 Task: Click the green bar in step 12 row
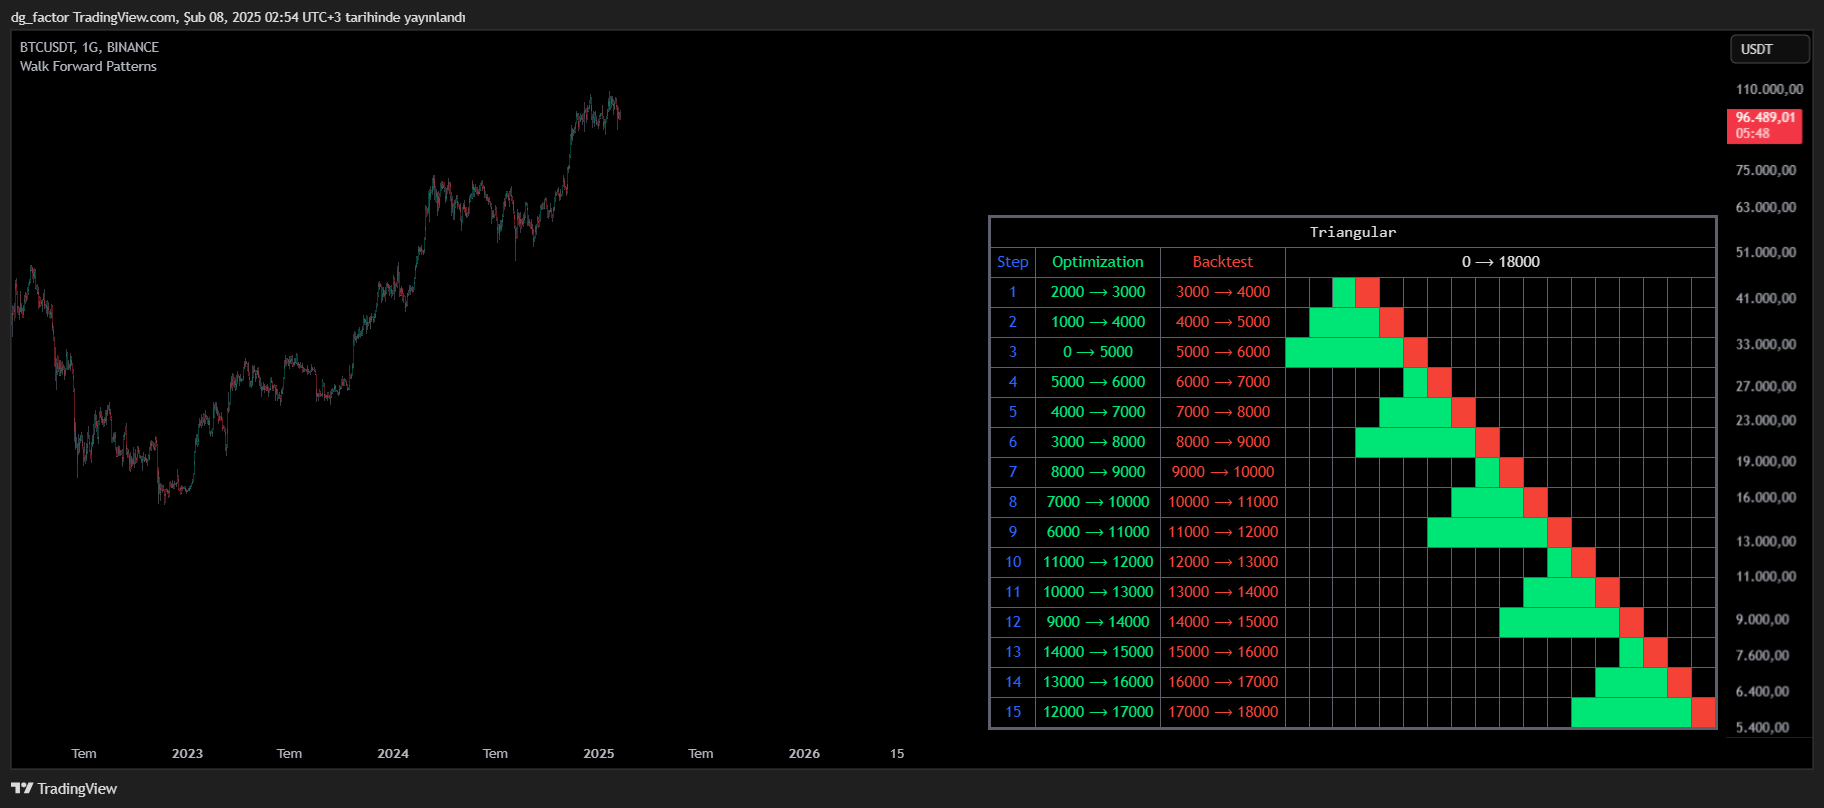pos(1559,622)
